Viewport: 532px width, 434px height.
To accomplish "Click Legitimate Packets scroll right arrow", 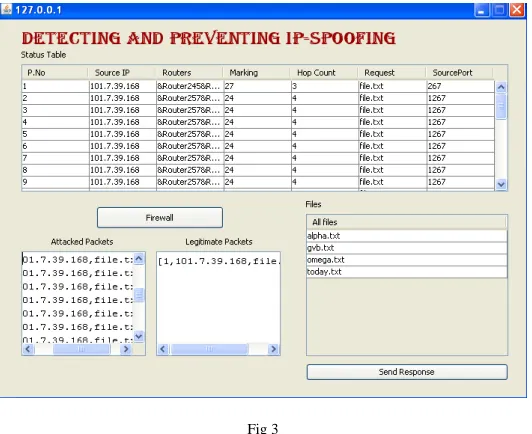I will click(x=273, y=349).
